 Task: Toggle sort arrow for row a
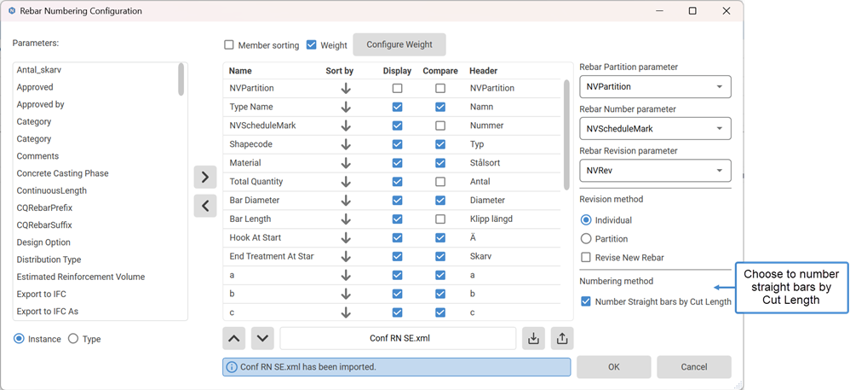(x=346, y=275)
